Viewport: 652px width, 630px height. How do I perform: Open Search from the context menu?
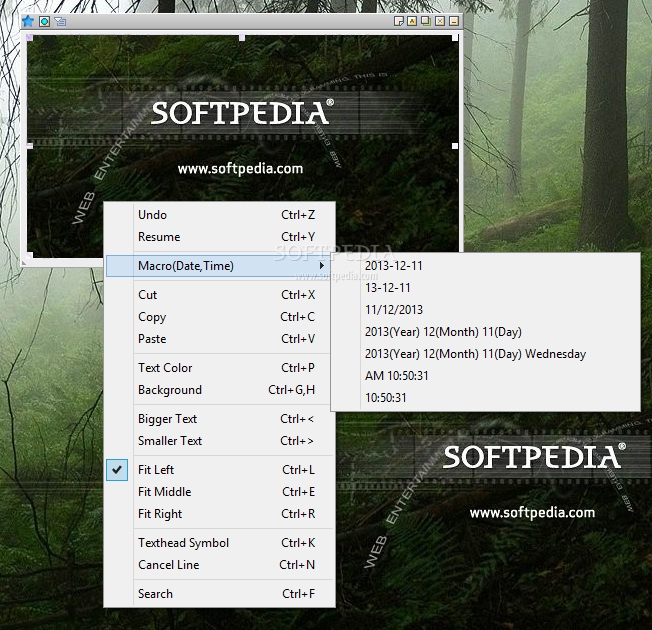point(220,594)
